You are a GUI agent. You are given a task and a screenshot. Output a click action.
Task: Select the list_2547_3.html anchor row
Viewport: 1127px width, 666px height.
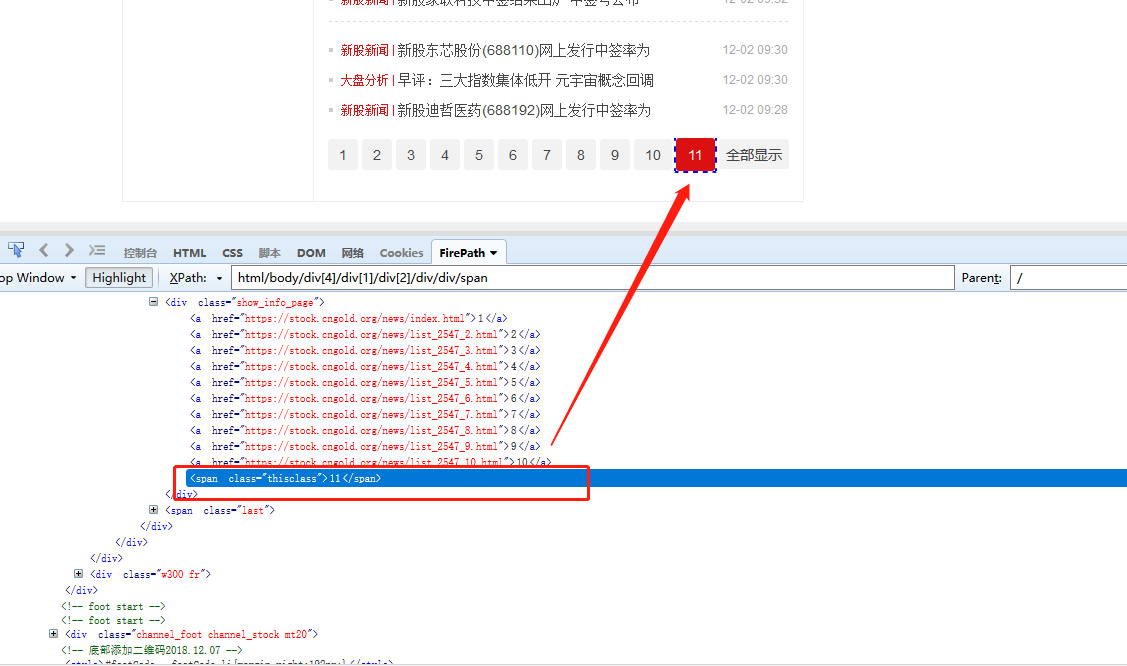[365, 351]
